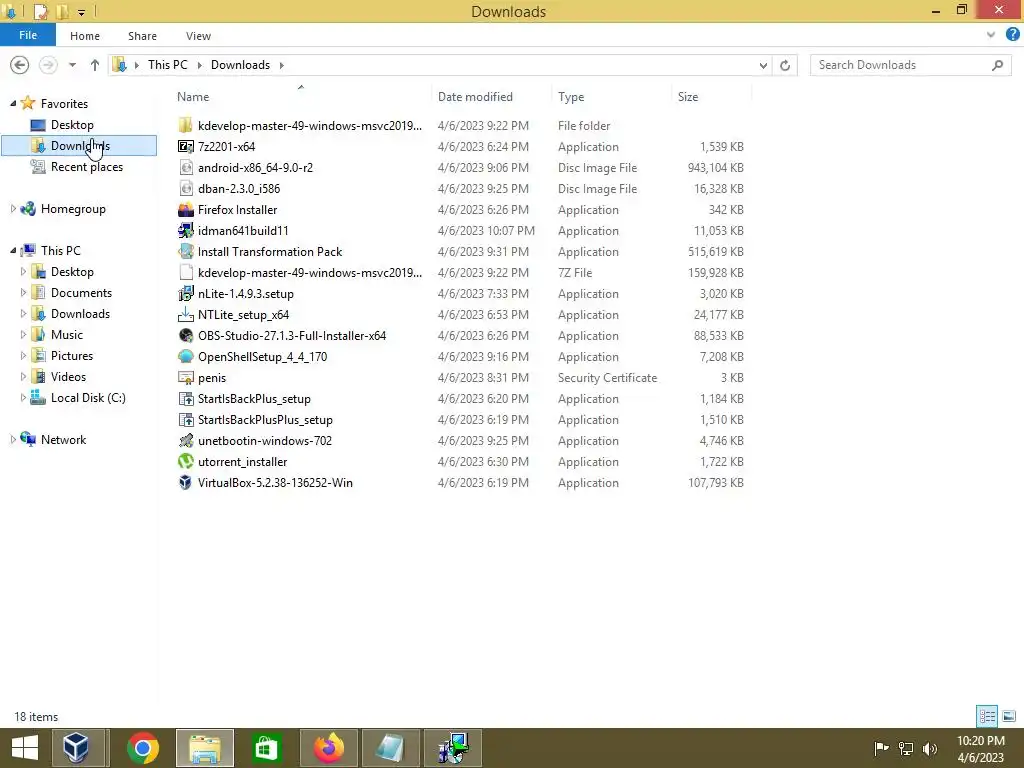Click the Action Center flag tray icon

pos(882,748)
